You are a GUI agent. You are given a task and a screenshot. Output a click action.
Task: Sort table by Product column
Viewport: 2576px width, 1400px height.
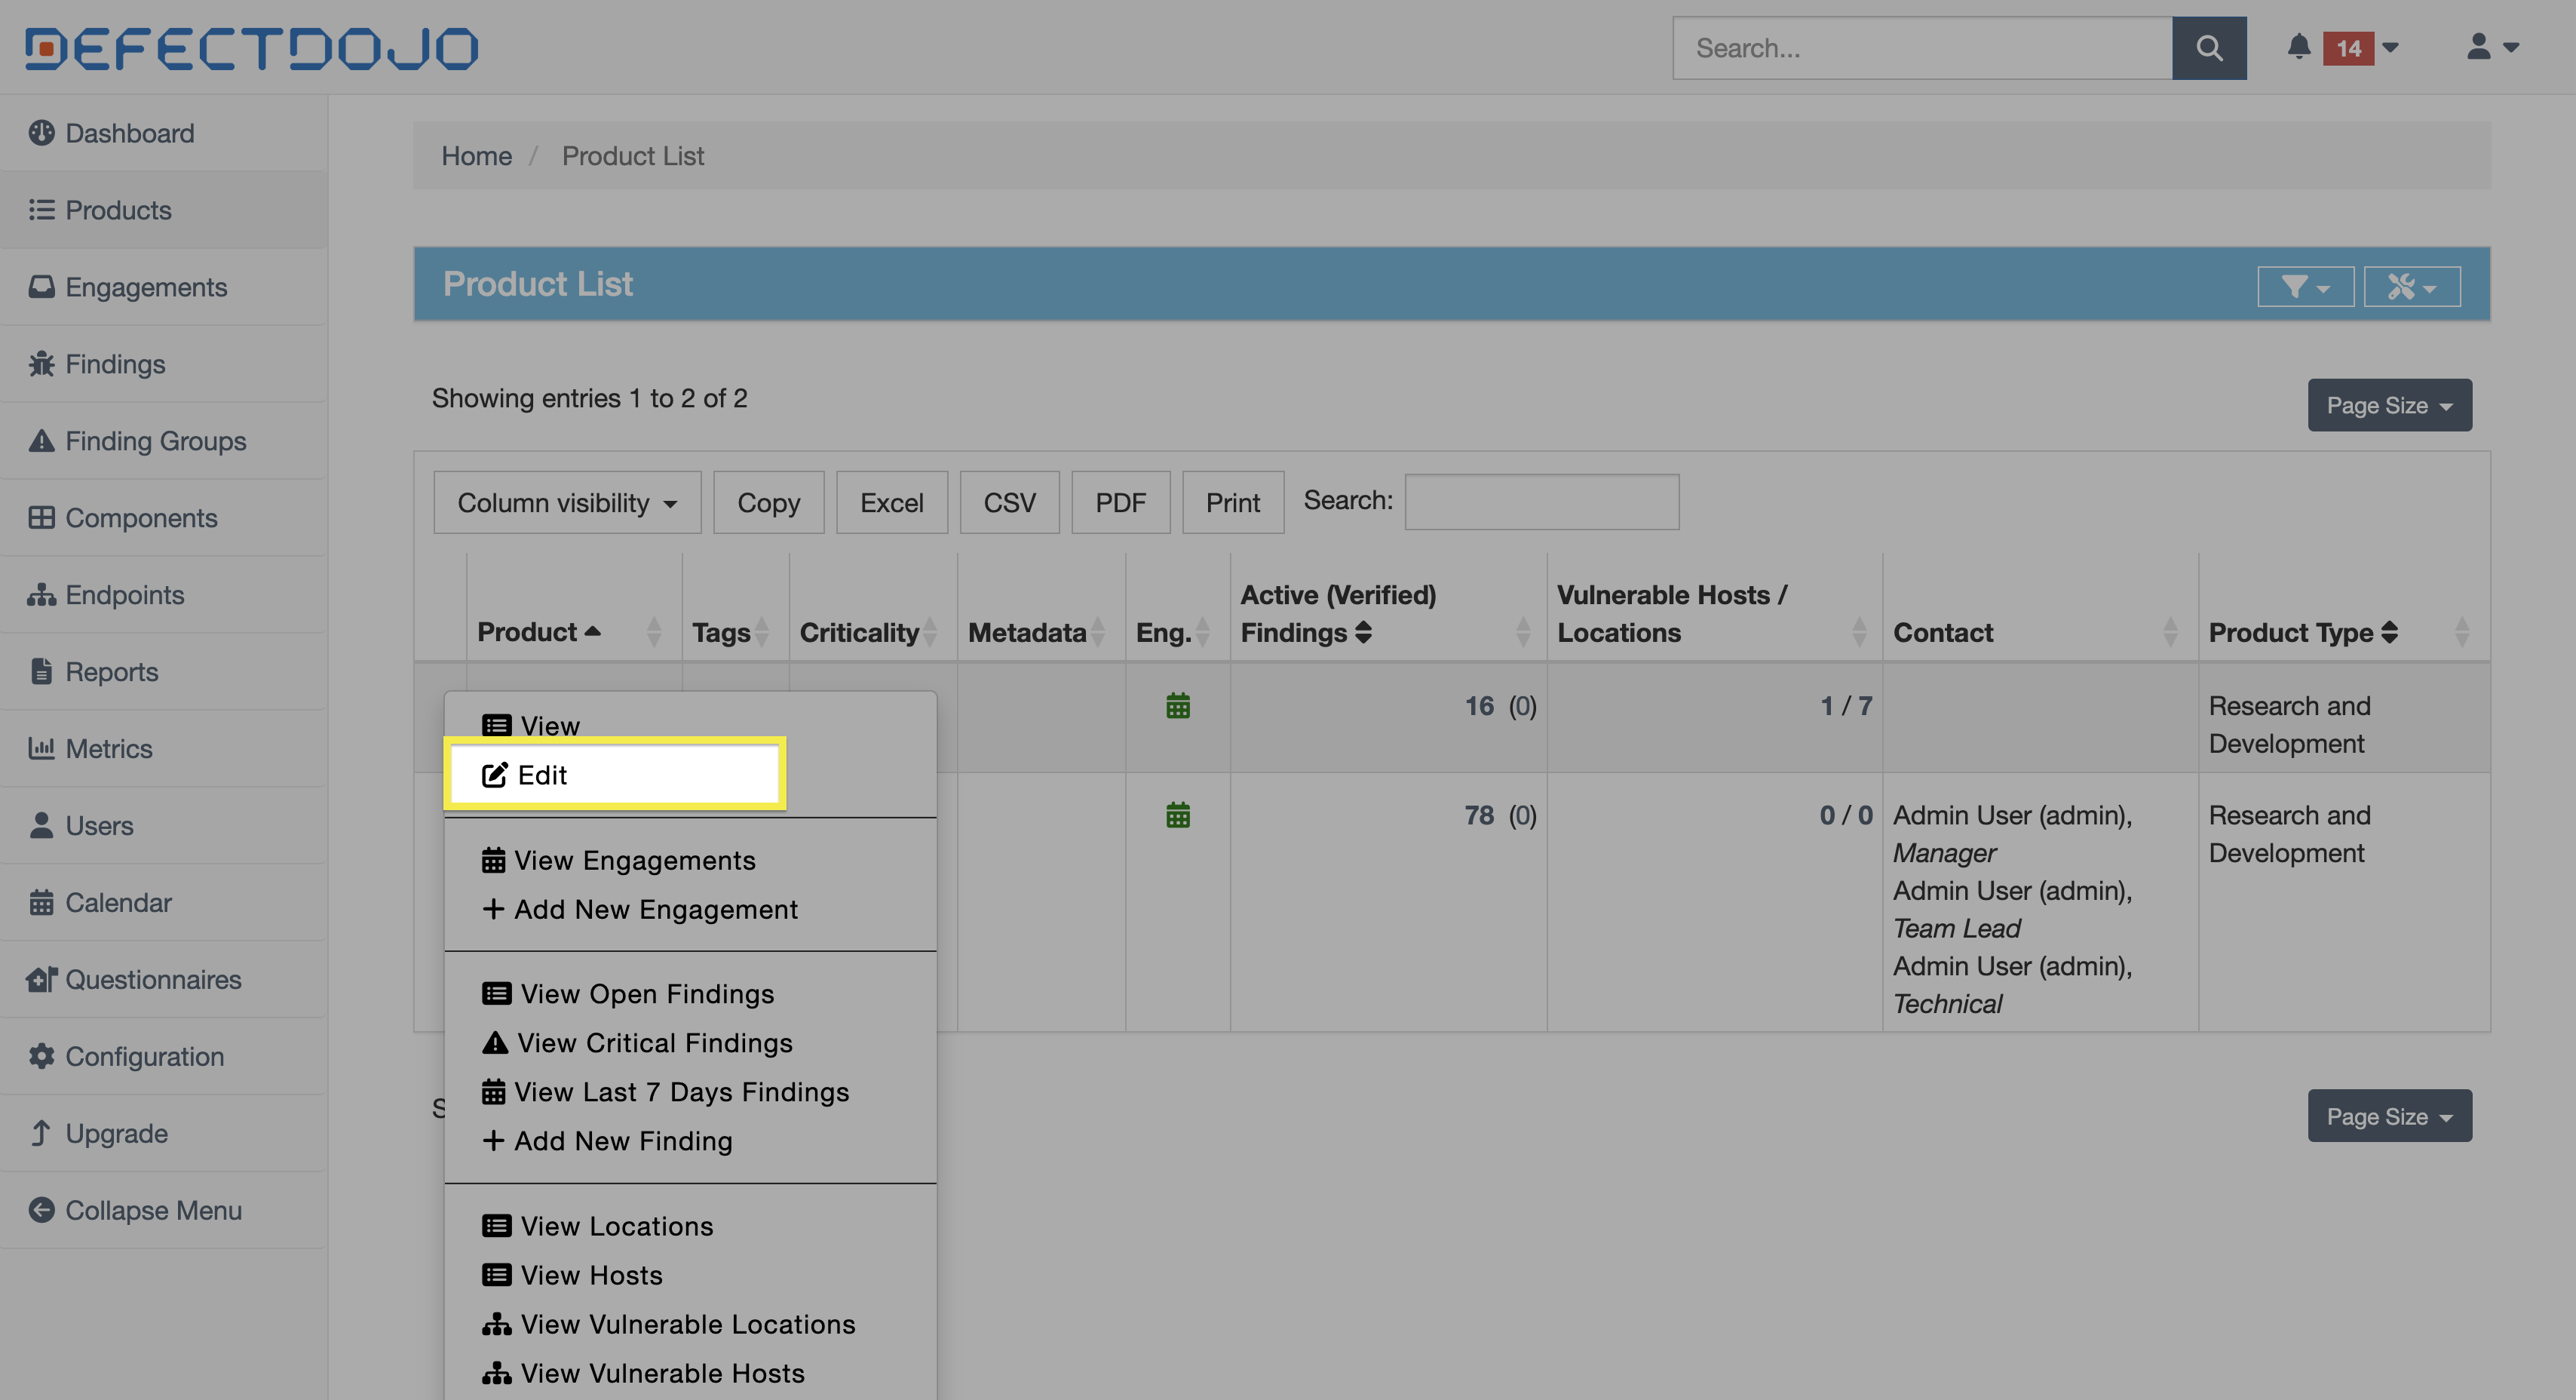[x=539, y=632]
